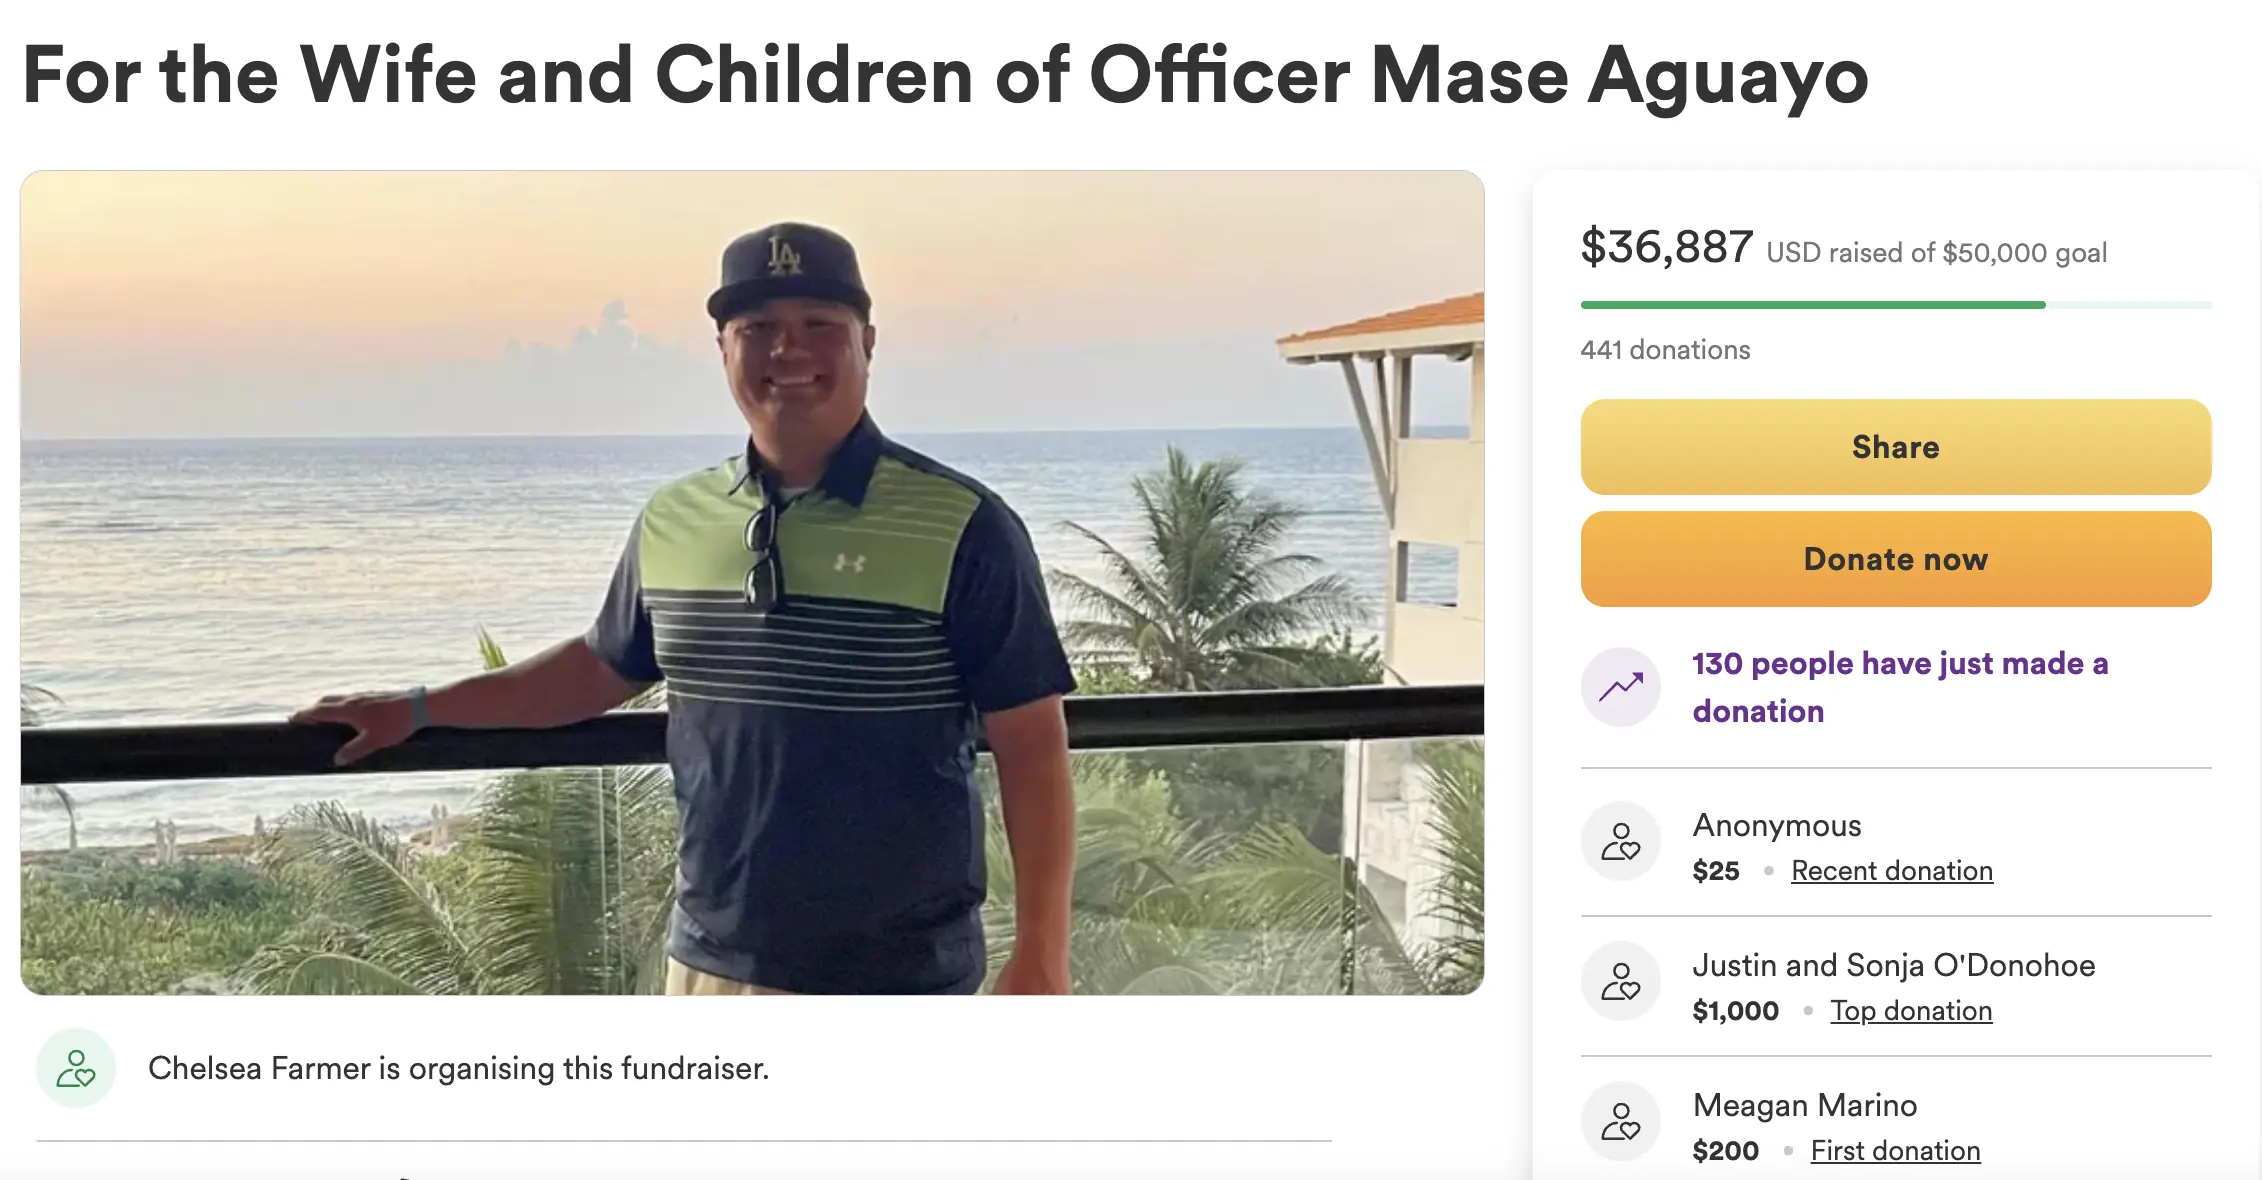Select the fundraiser title heading
Image resolution: width=2262 pixels, height=1180 pixels.
coord(945,75)
